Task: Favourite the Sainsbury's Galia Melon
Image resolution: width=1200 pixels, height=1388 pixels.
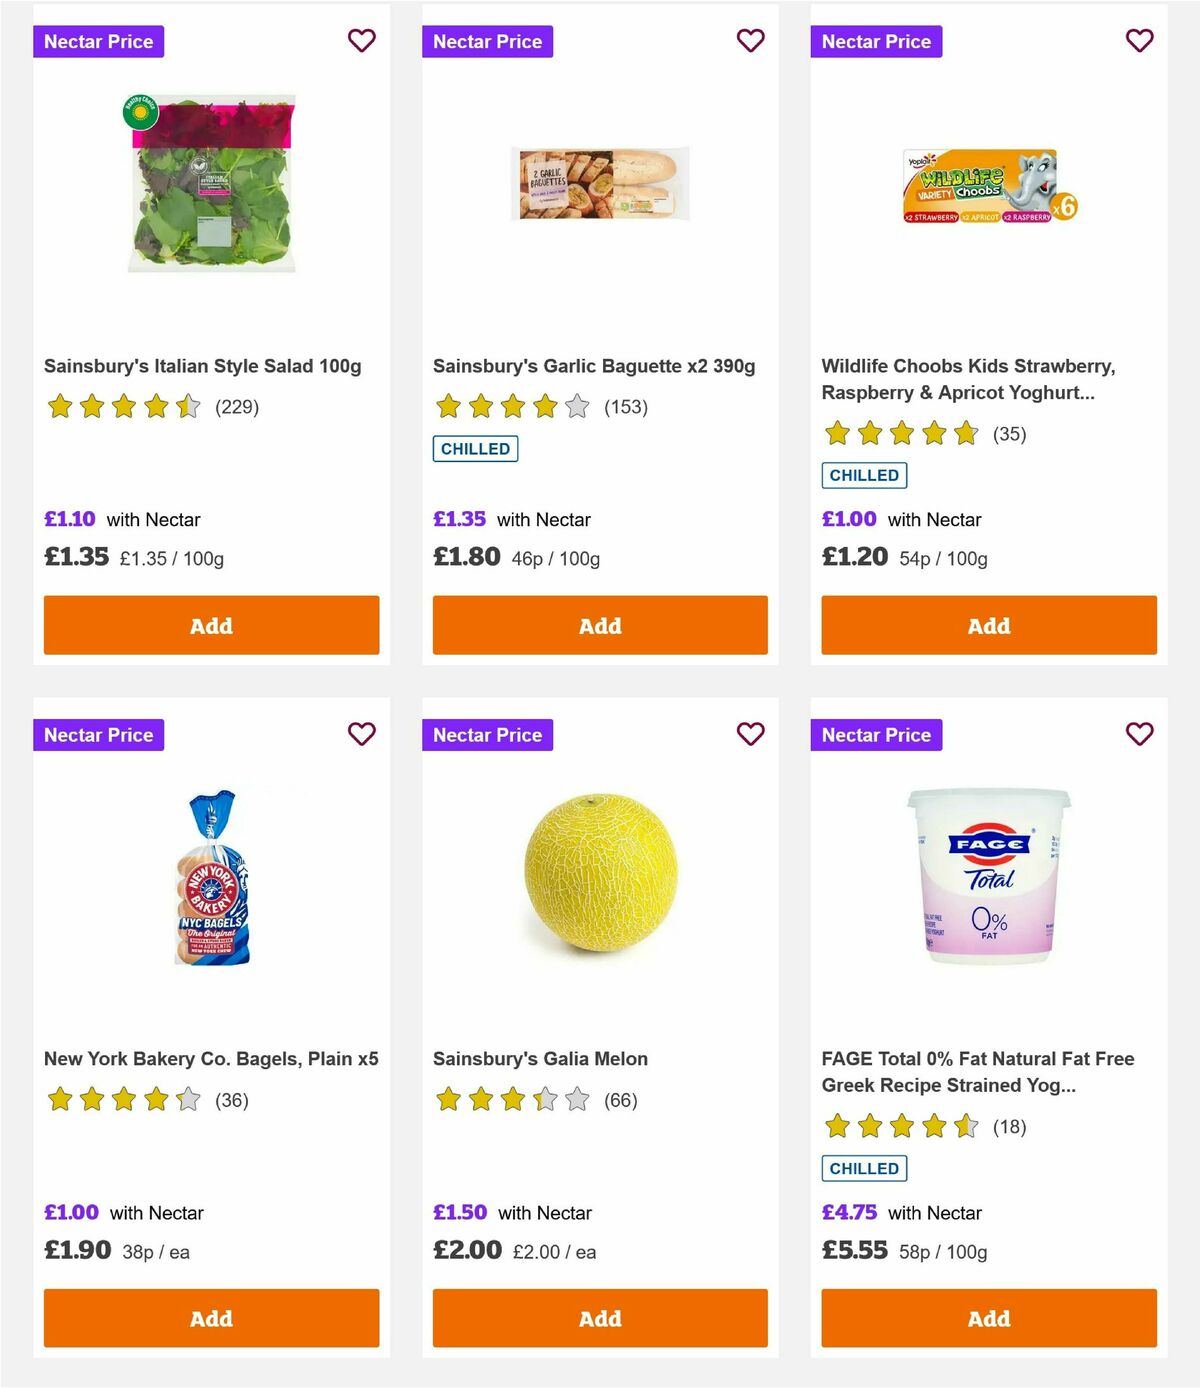Action: [x=751, y=734]
